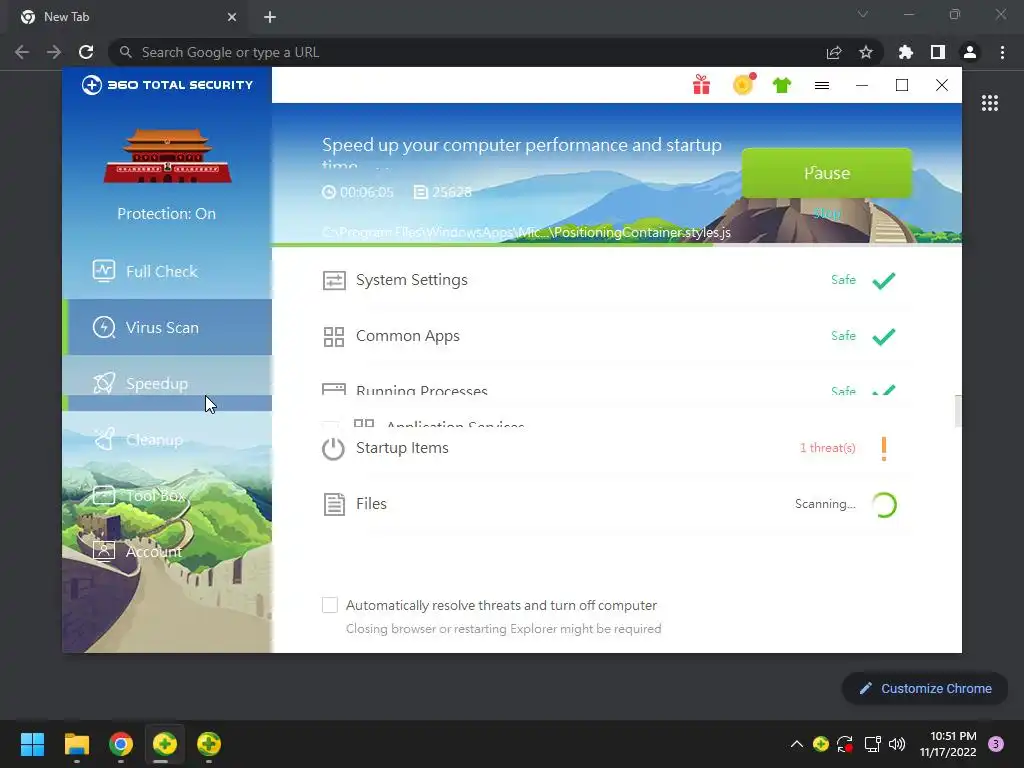The image size is (1024, 768).
Task: Open the taskbar clock and date
Action: [x=948, y=744]
